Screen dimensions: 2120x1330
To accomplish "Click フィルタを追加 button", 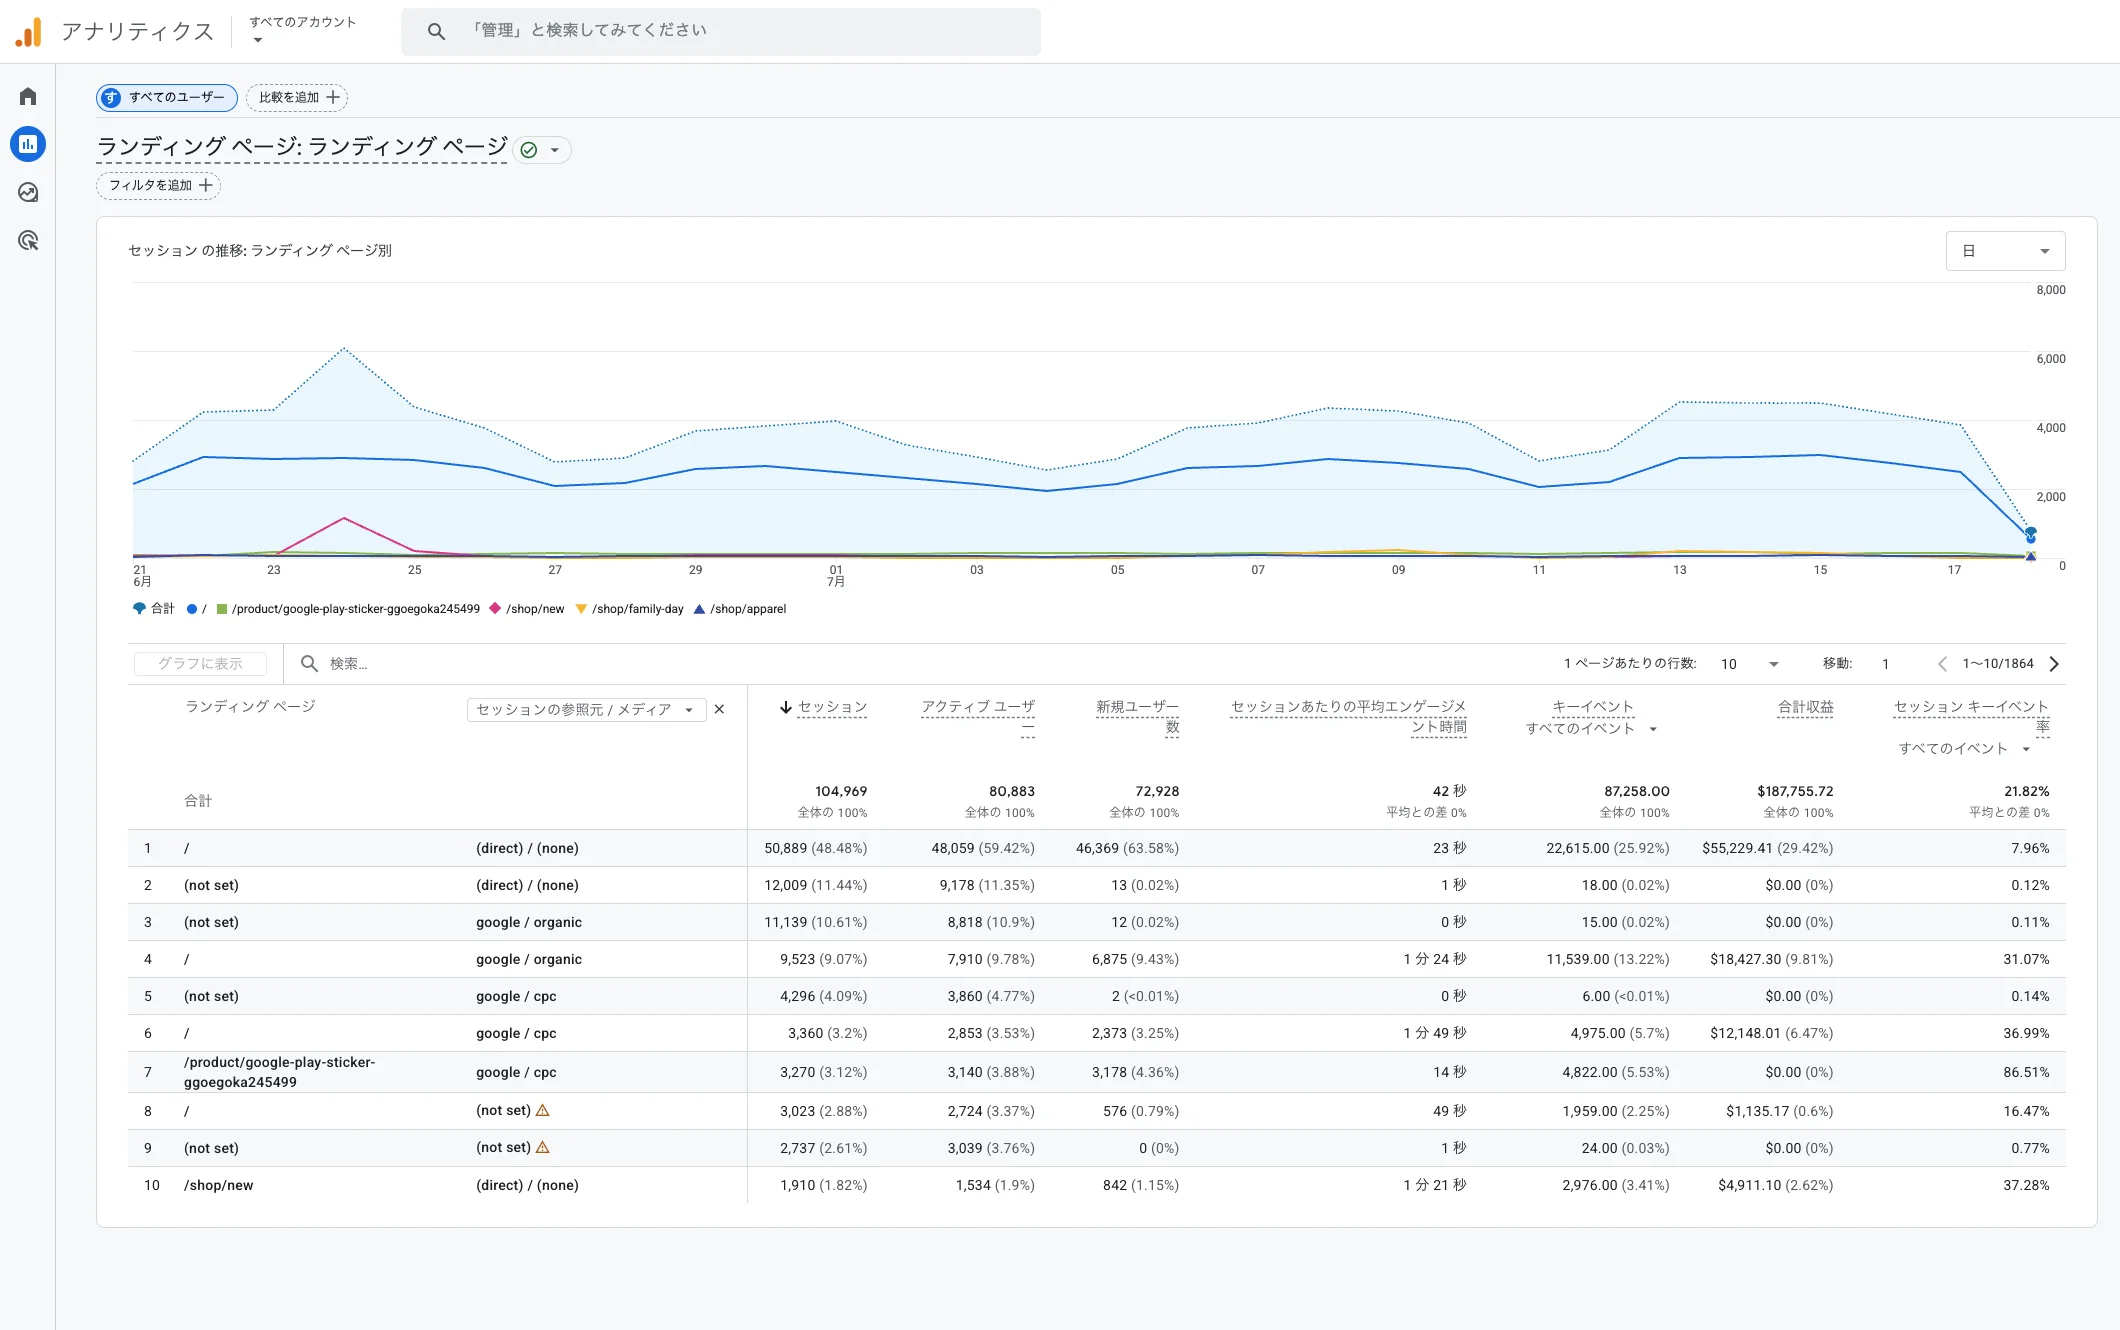I will (x=159, y=185).
